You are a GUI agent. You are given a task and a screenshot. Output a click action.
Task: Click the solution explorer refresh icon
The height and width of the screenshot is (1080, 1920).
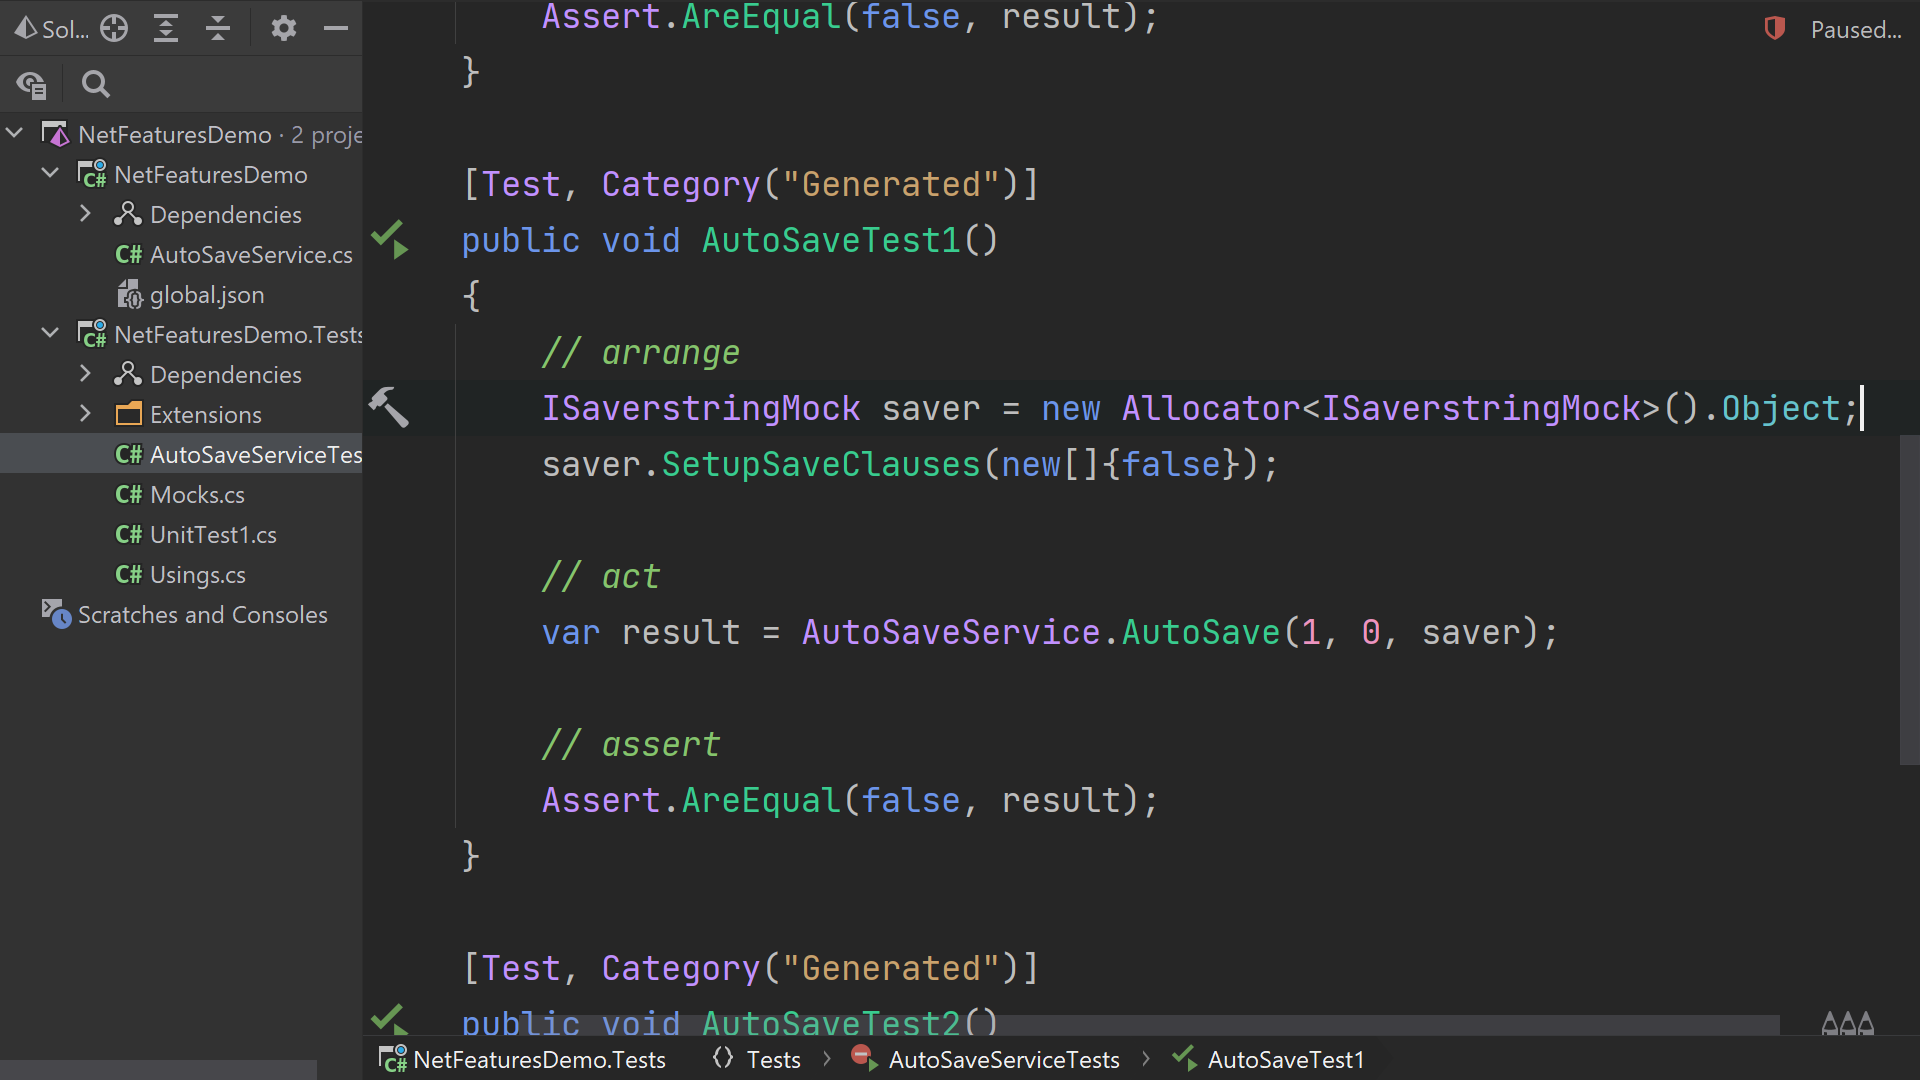click(x=115, y=28)
